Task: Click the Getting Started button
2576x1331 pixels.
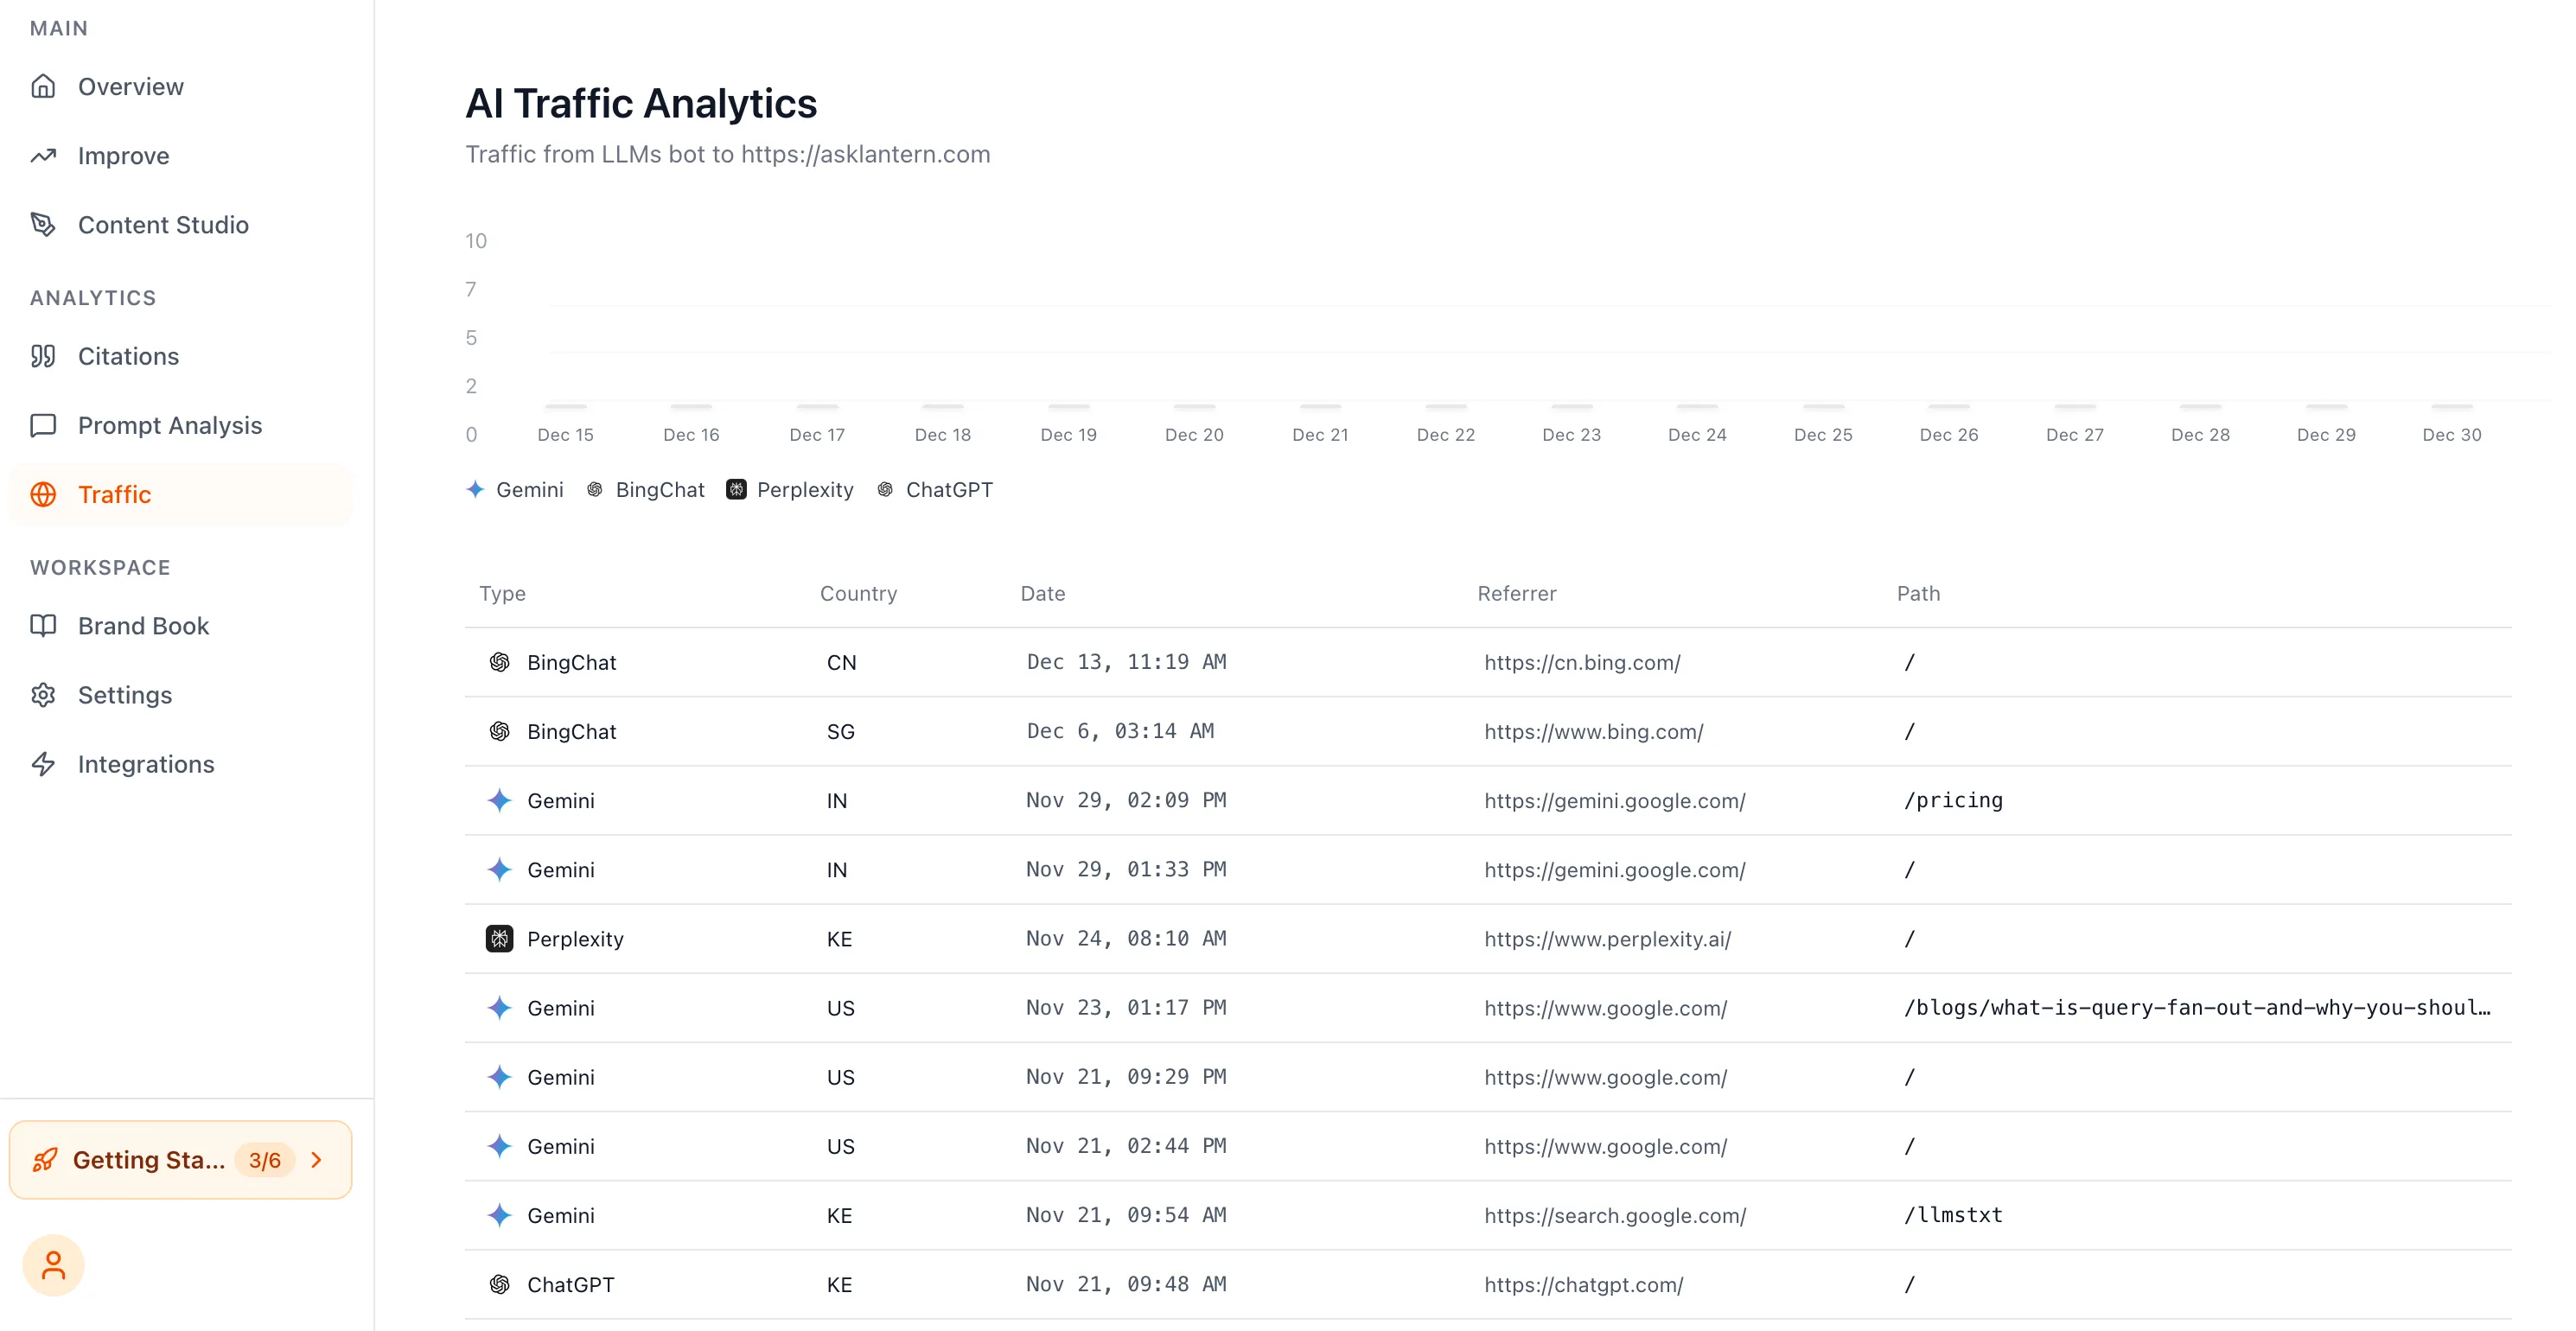Action: click(150, 1160)
